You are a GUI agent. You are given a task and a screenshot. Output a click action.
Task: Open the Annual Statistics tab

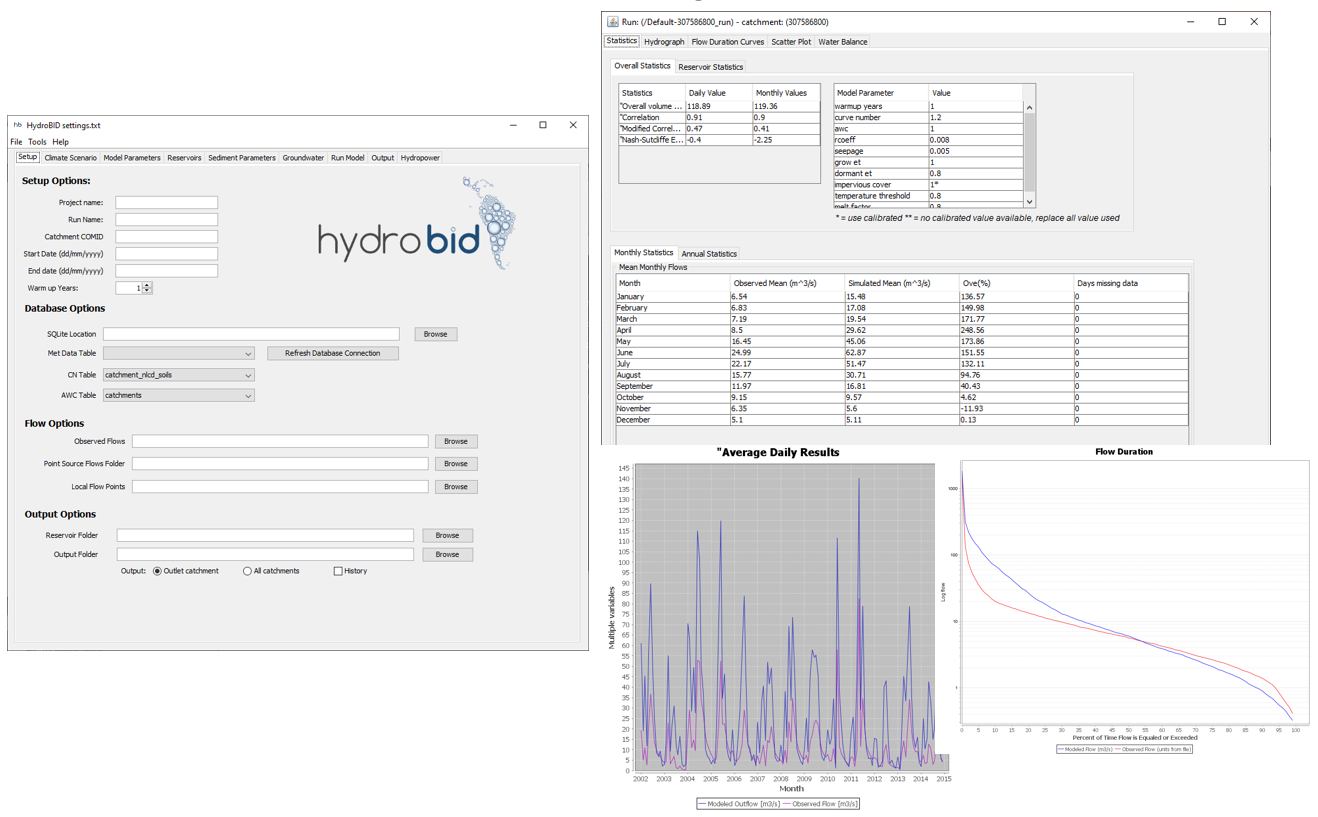(709, 254)
